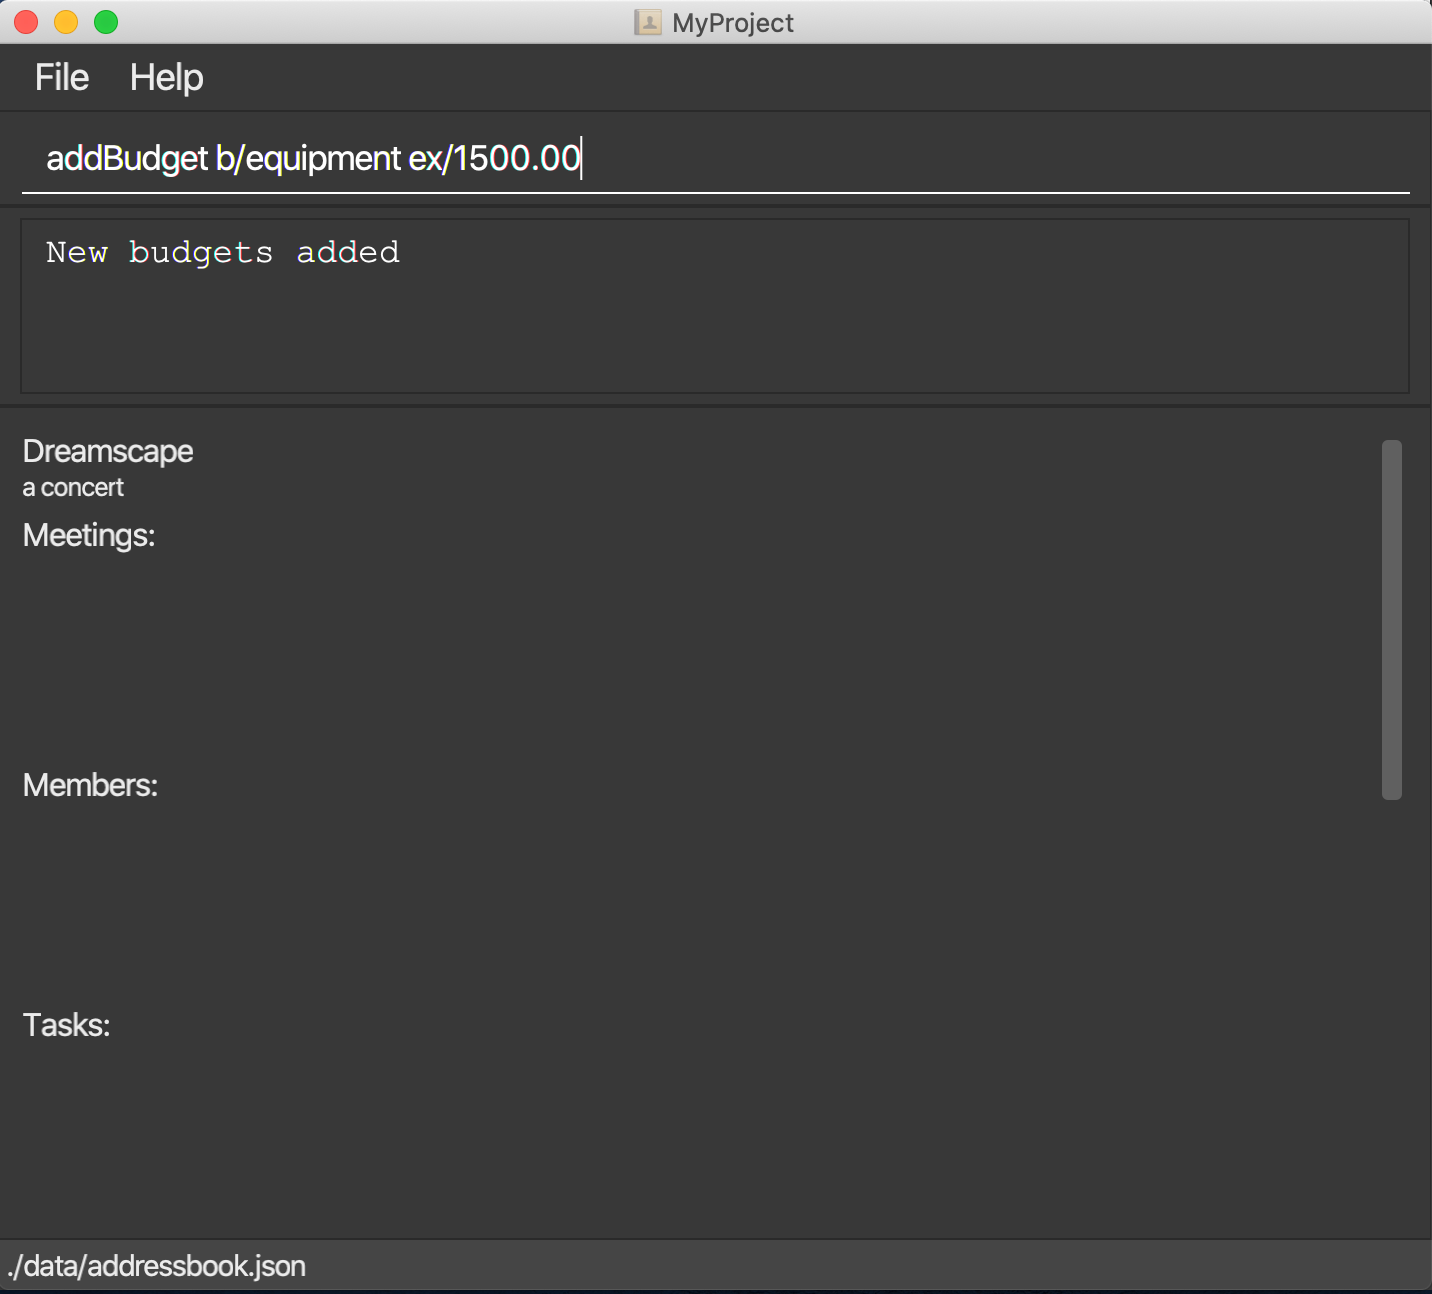Click the 'New budgets added' result box
The height and width of the screenshot is (1294, 1432).
point(715,306)
